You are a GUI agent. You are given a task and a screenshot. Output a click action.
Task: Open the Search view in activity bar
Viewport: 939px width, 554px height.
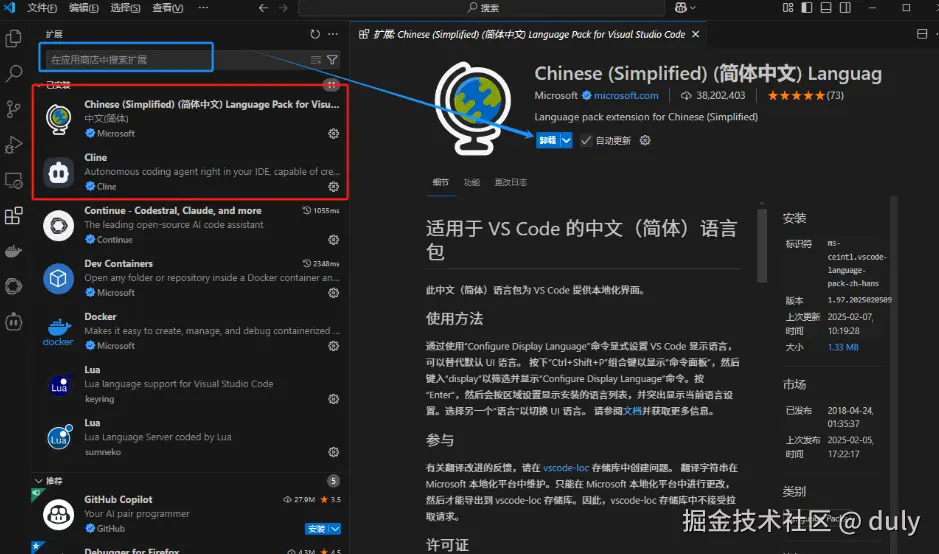(13, 74)
